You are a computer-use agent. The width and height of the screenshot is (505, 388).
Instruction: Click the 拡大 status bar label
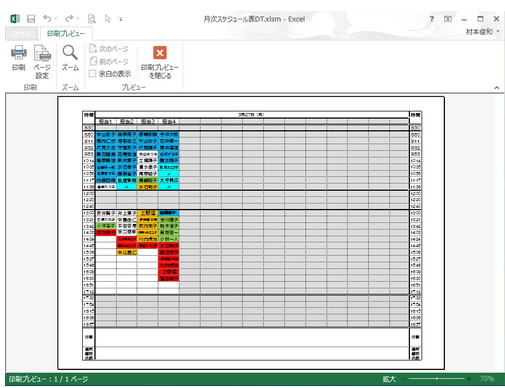pyautogui.click(x=389, y=379)
